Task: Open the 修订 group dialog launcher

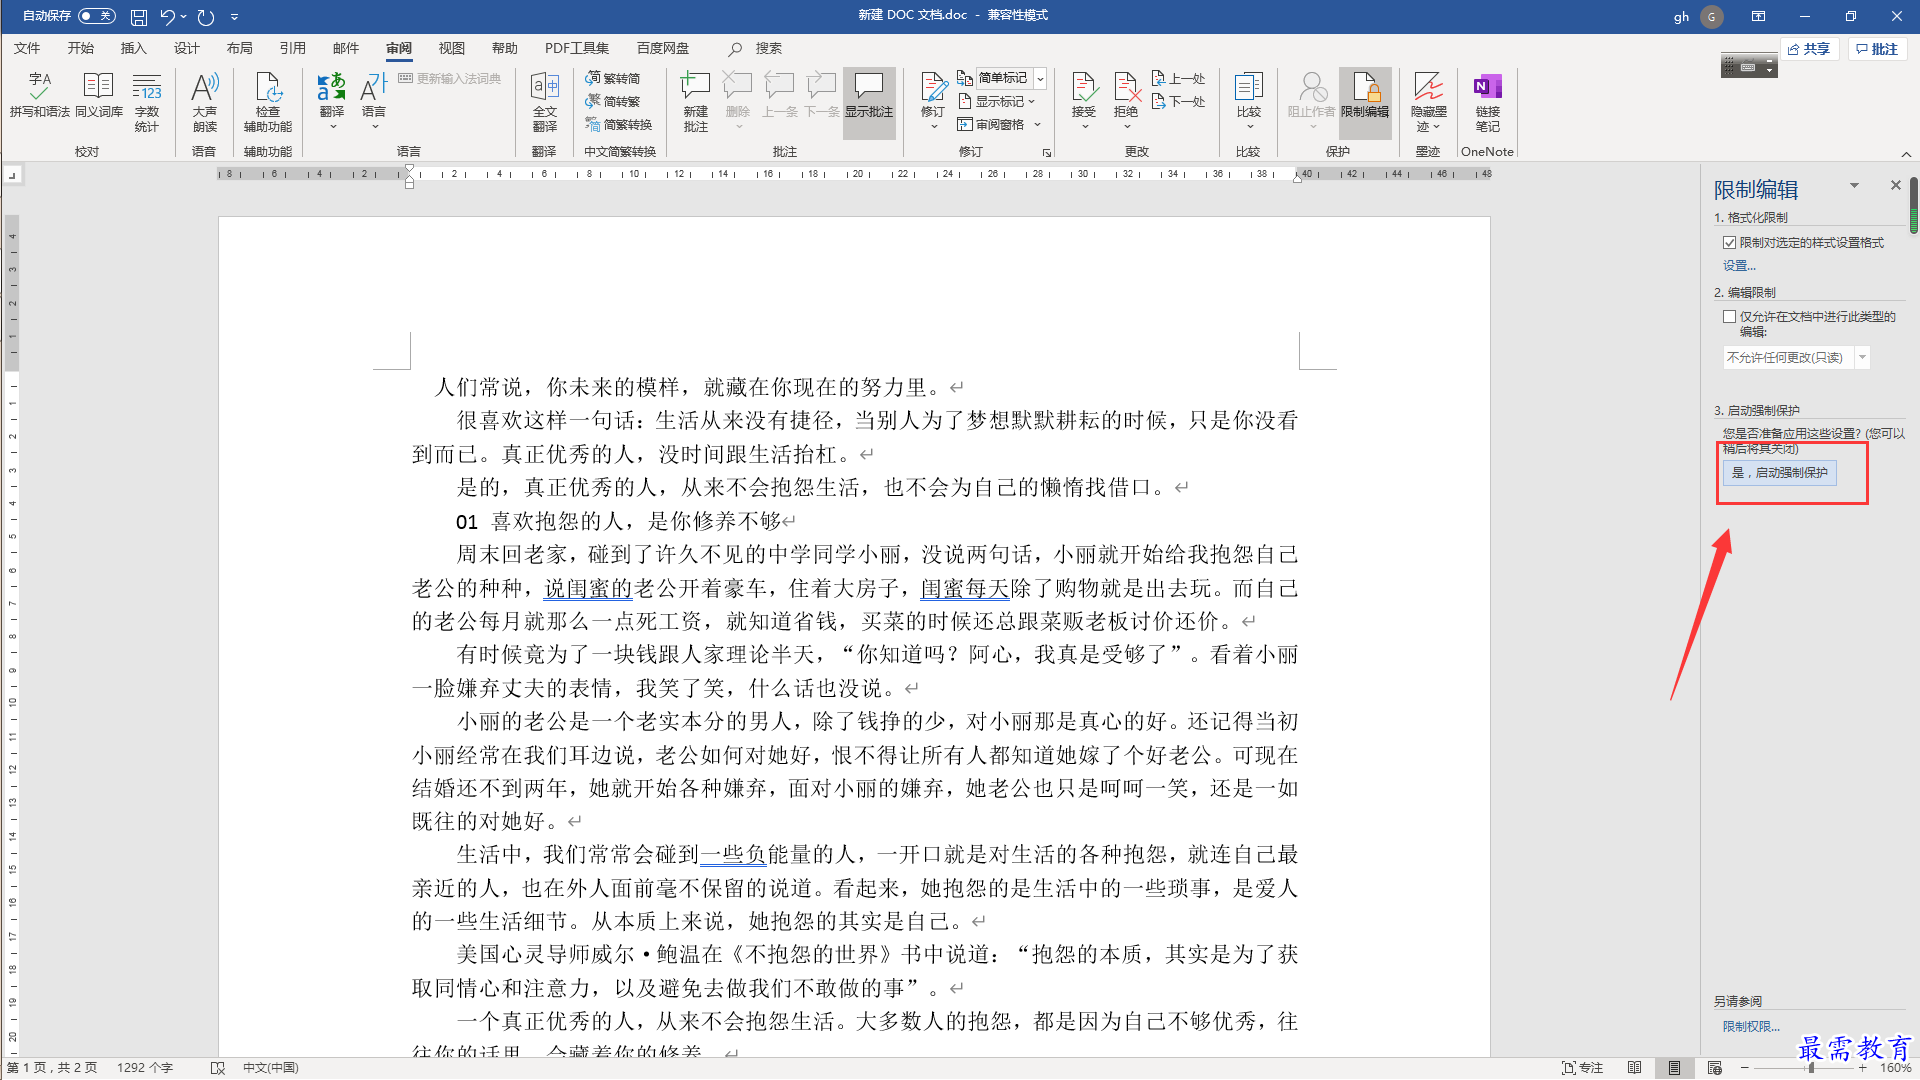Action: tap(1047, 153)
